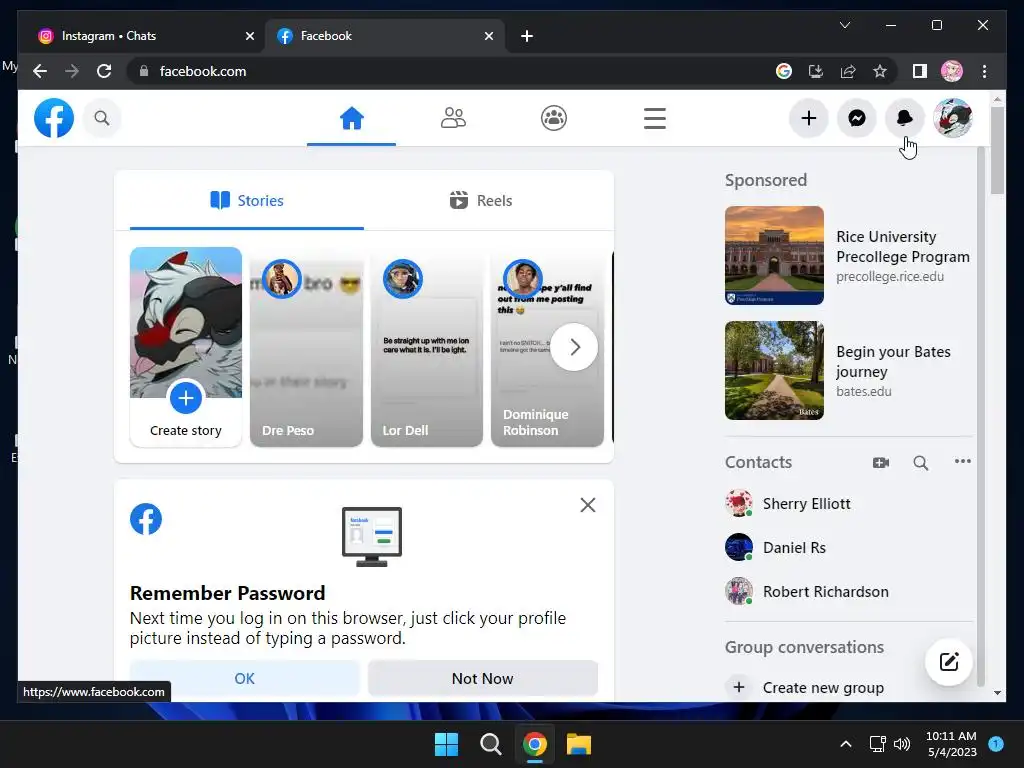Open a new browser tab
The height and width of the screenshot is (768, 1024).
(527, 36)
